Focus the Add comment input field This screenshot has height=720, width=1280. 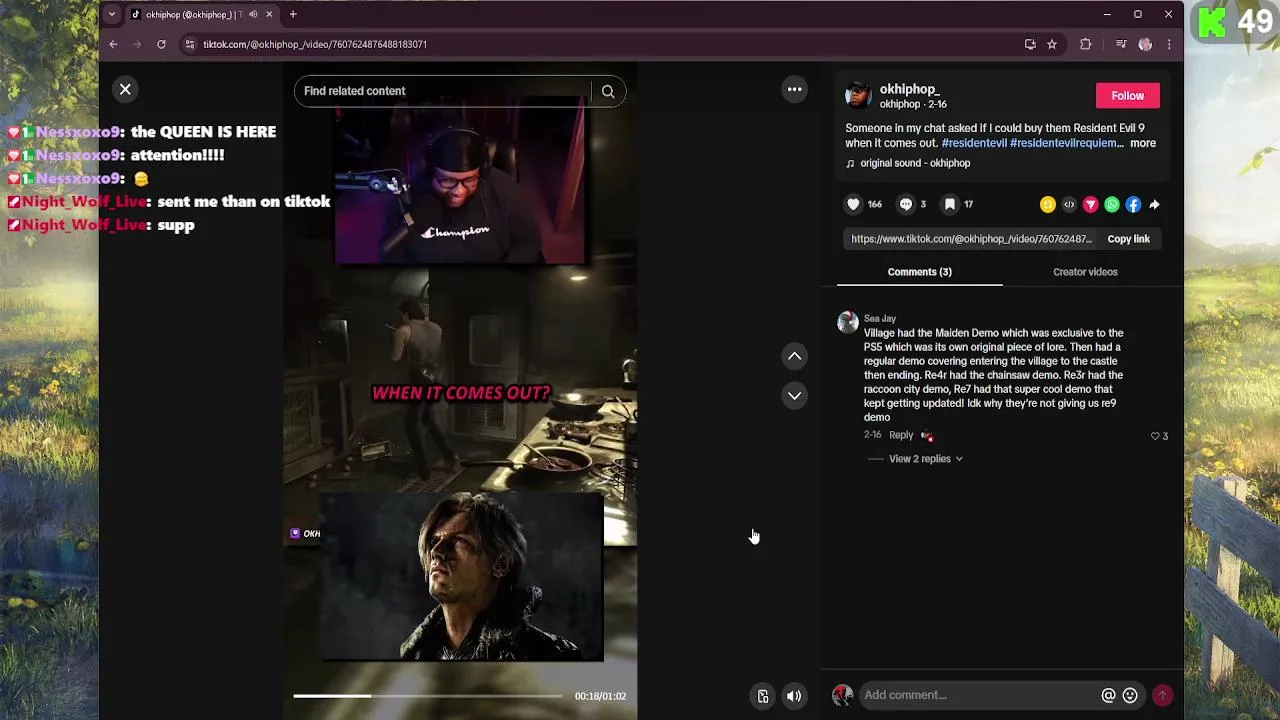(980, 695)
